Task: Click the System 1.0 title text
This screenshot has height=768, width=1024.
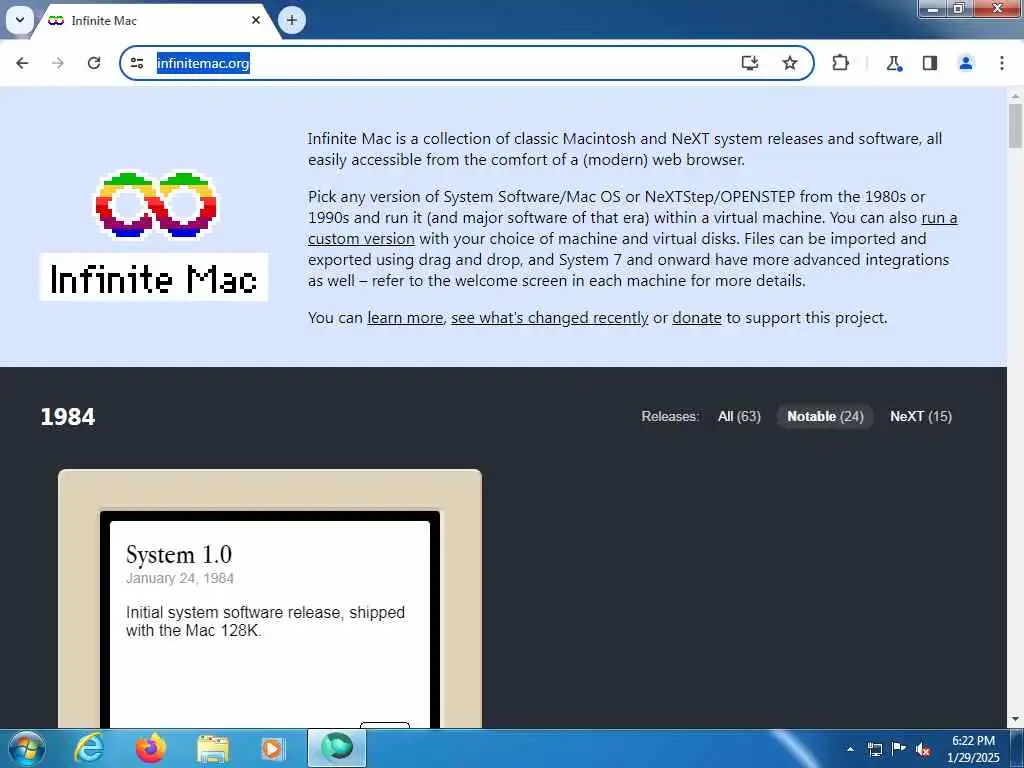Action: tap(179, 554)
